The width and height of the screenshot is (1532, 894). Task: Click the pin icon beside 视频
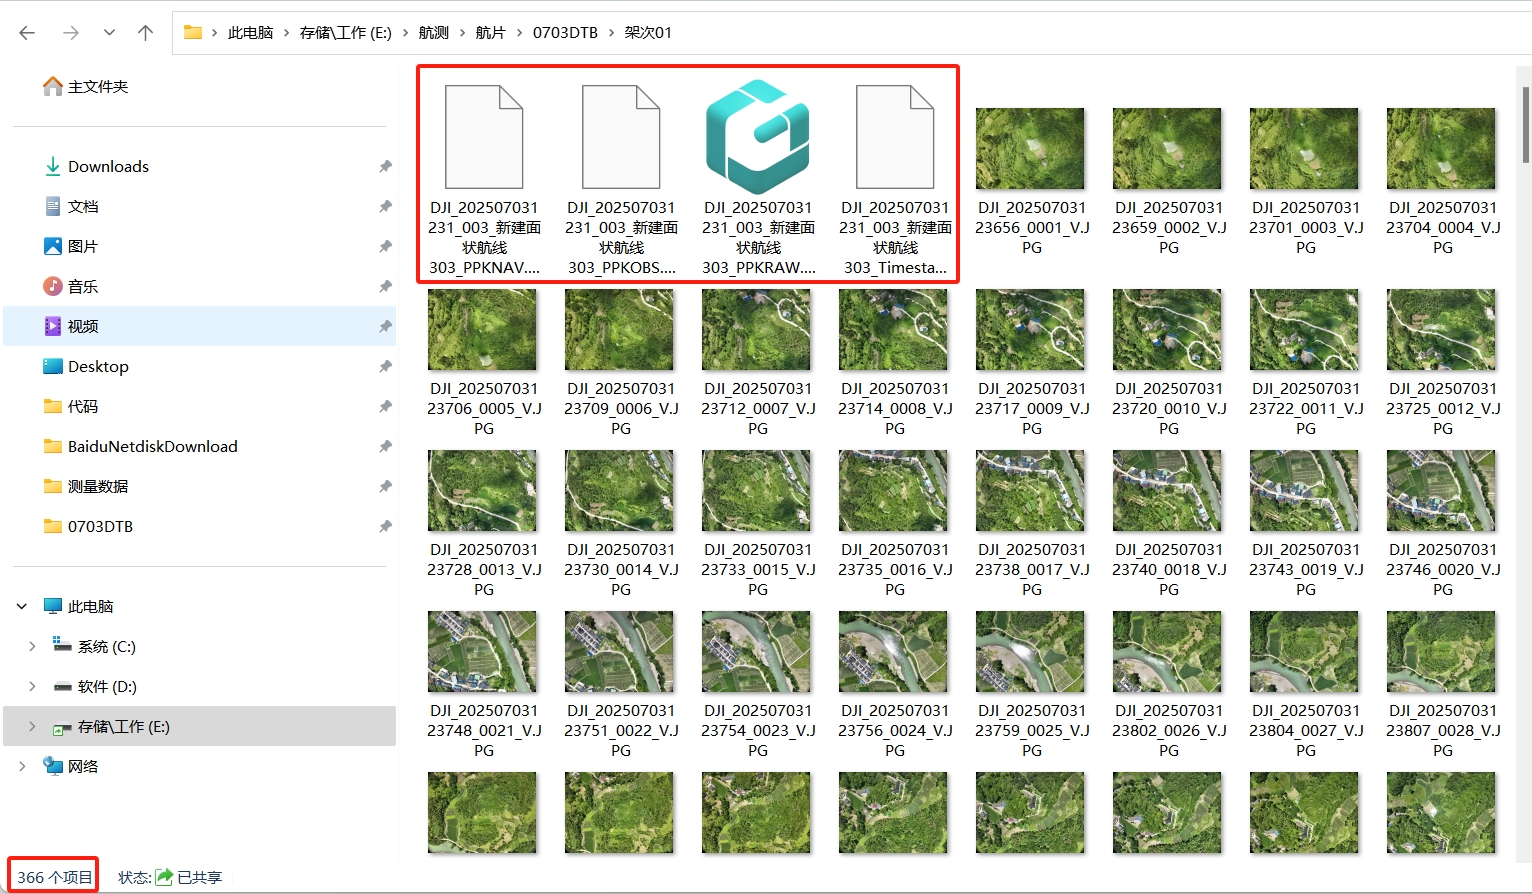pos(385,327)
